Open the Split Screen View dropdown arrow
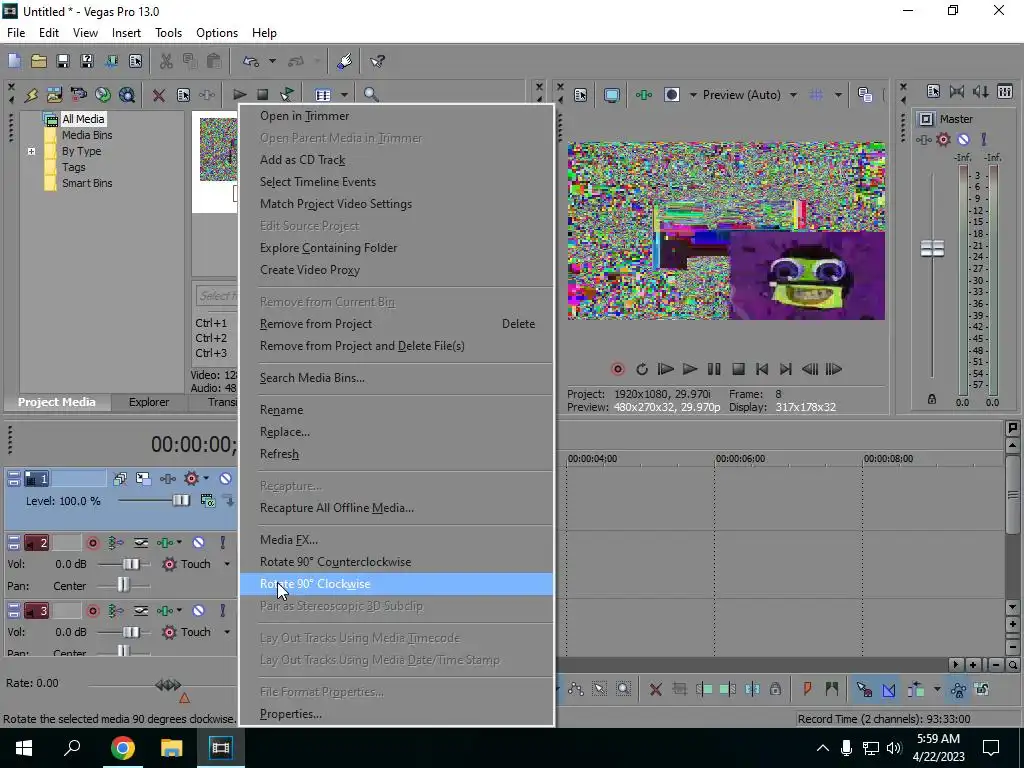This screenshot has height=768, width=1024. point(694,95)
